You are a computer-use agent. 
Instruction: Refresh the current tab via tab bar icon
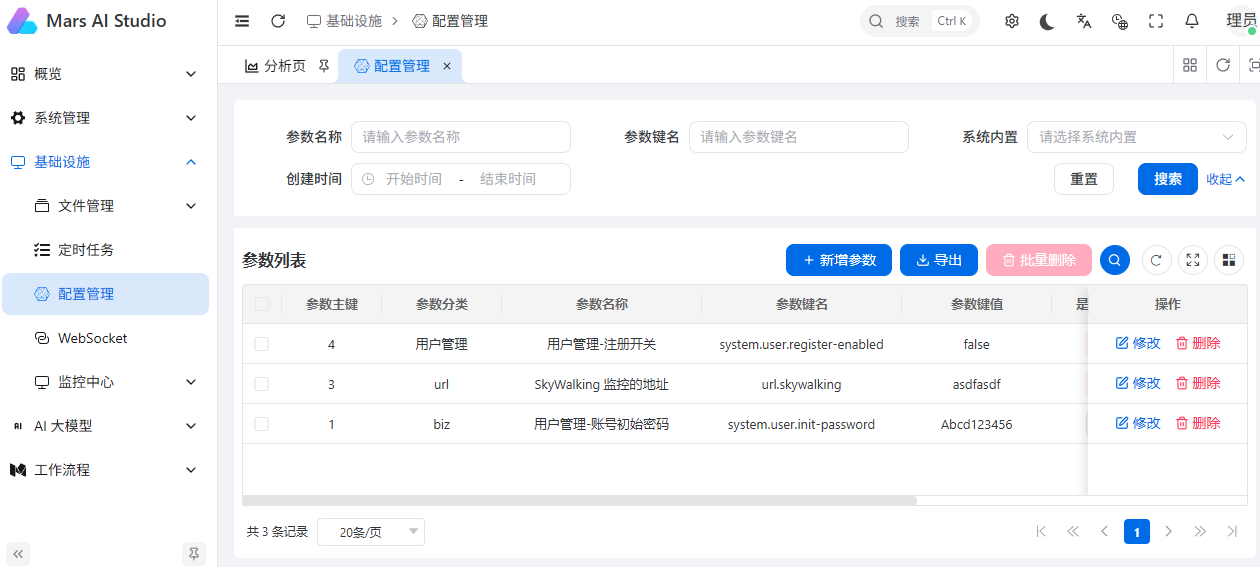coord(1223,65)
